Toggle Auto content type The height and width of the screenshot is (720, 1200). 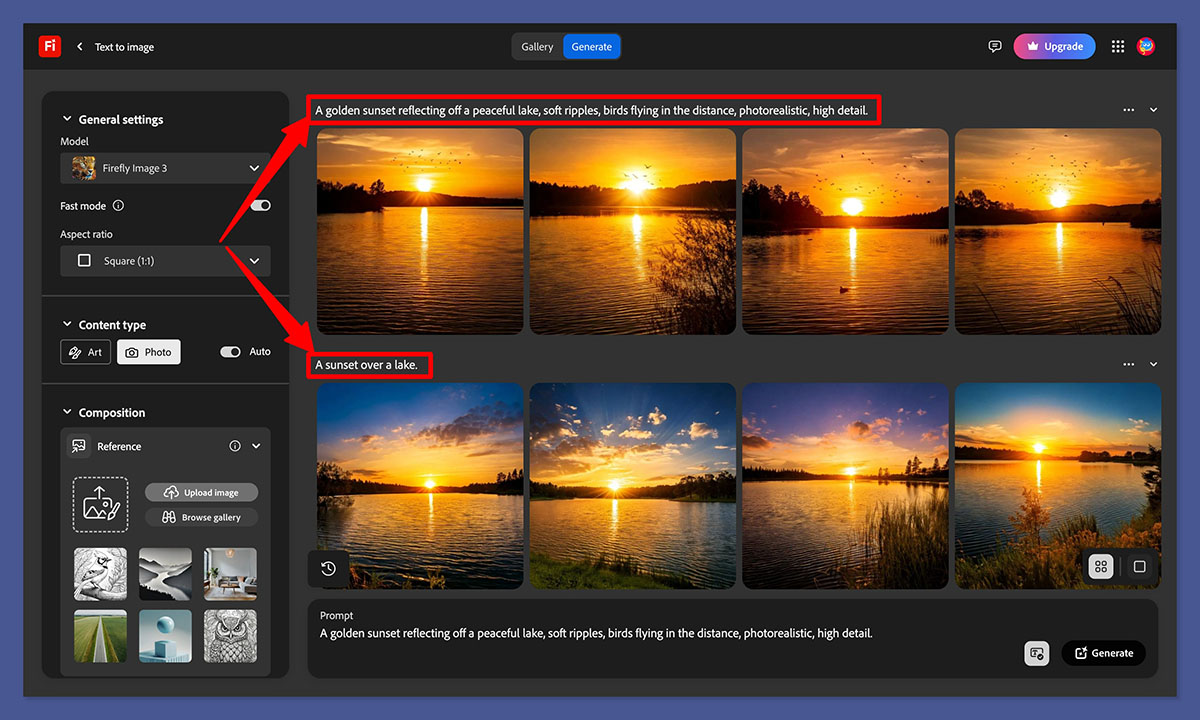coord(231,351)
